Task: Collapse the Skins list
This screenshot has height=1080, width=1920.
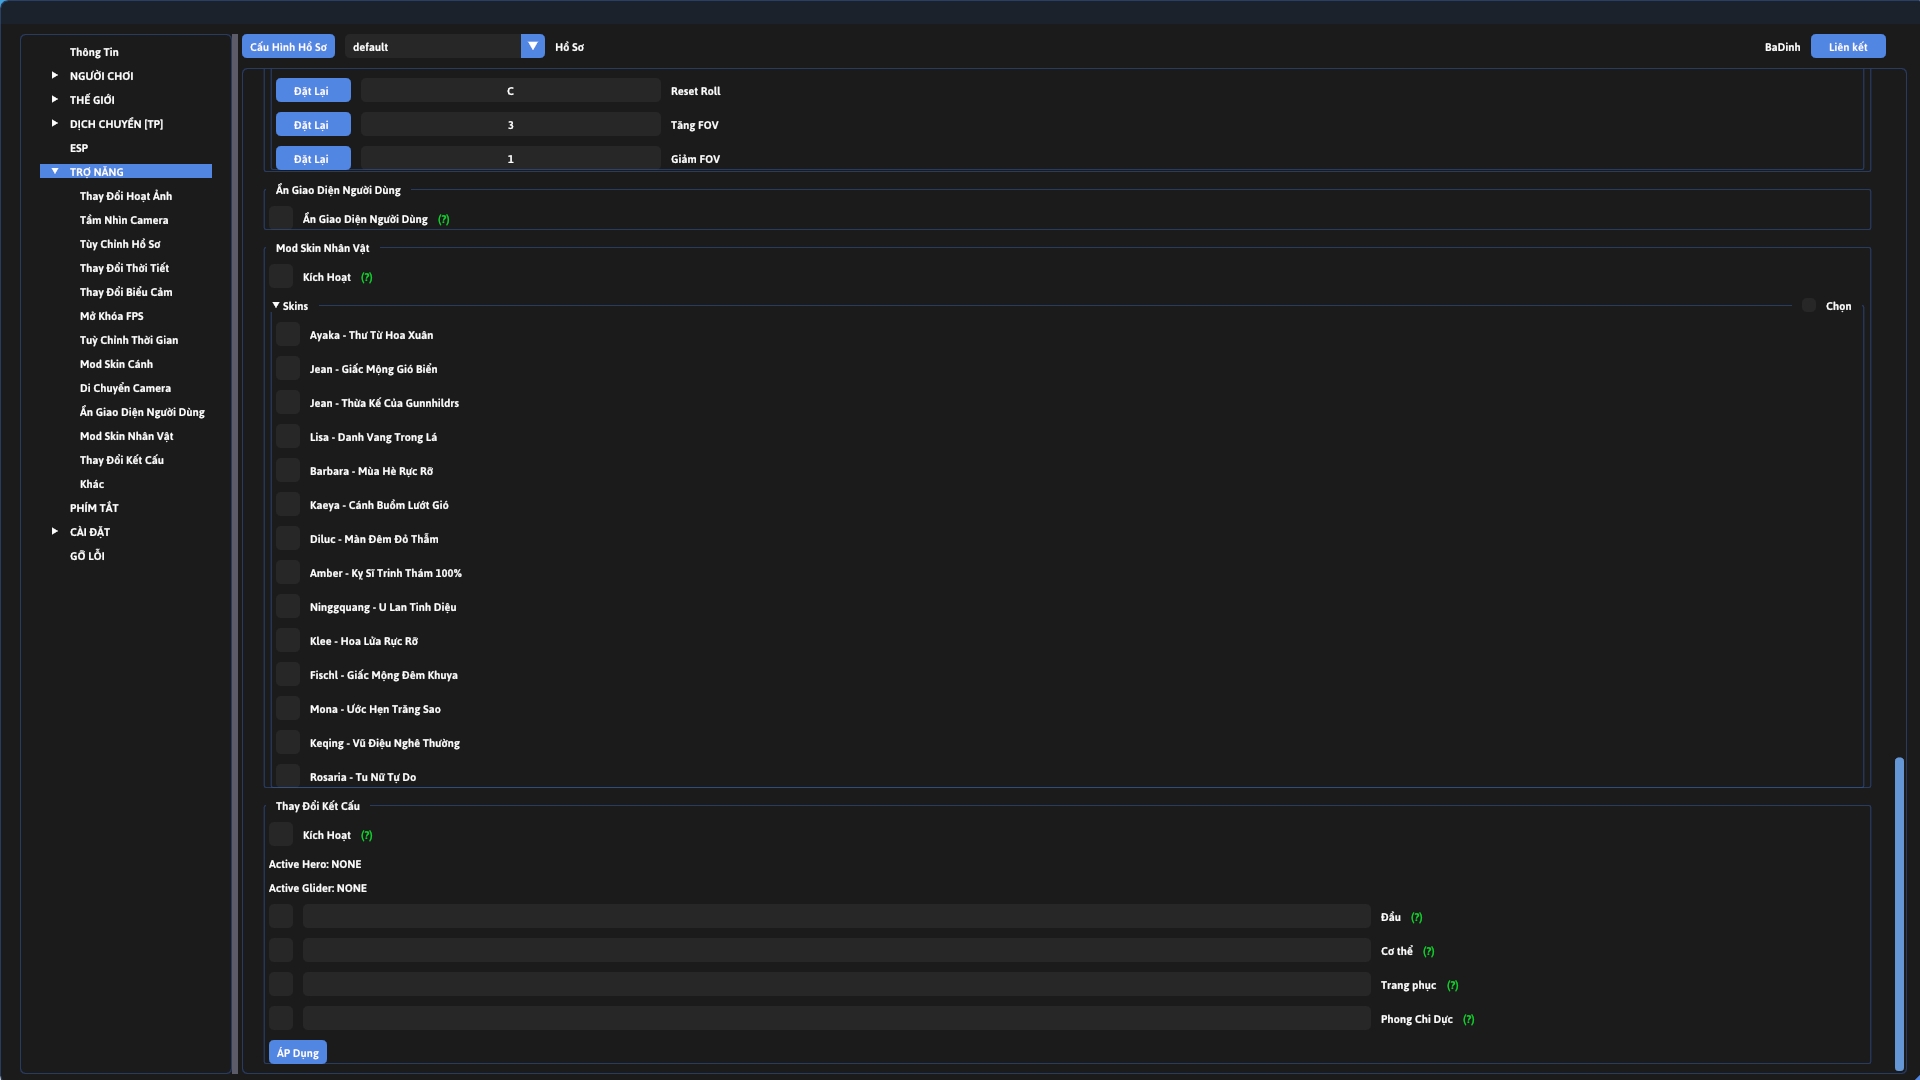Action: pos(276,306)
